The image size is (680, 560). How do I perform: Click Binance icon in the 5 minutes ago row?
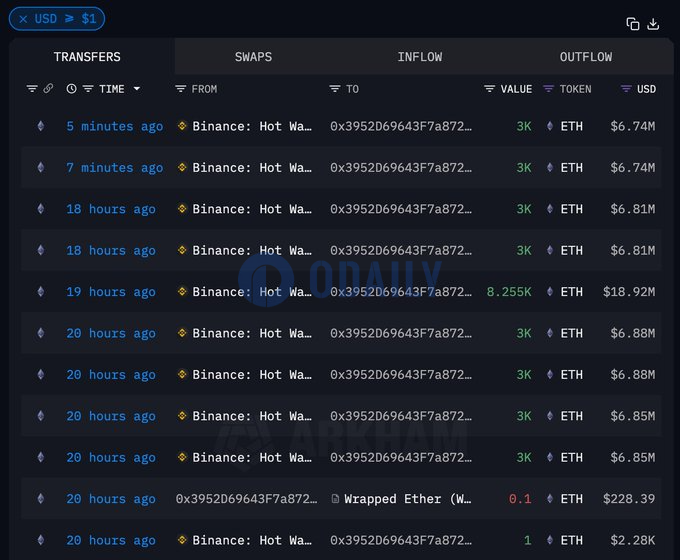point(182,126)
